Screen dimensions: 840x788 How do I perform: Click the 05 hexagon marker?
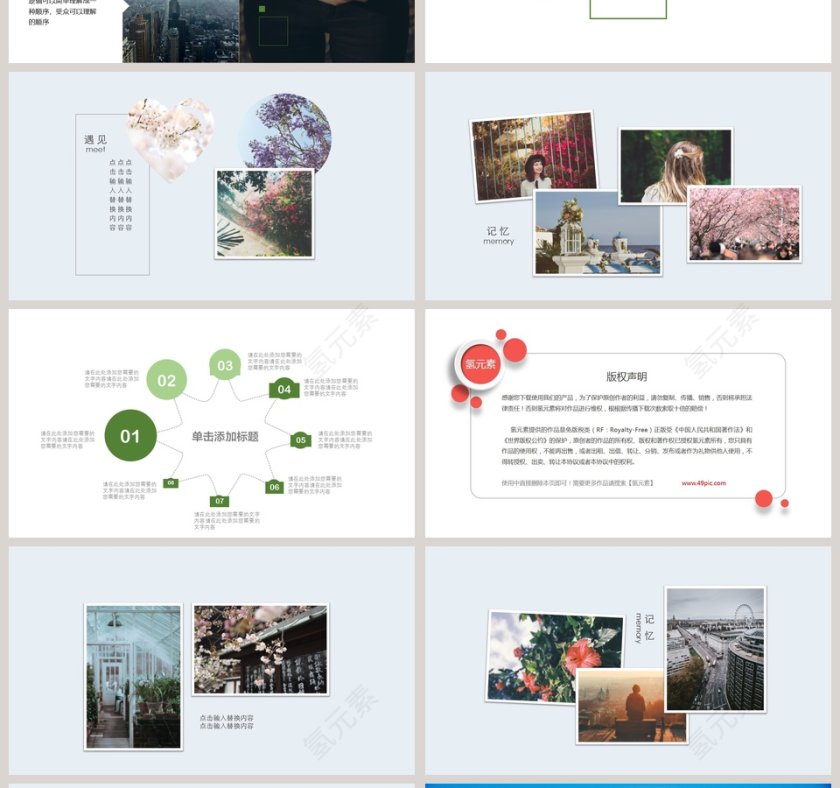[x=300, y=440]
